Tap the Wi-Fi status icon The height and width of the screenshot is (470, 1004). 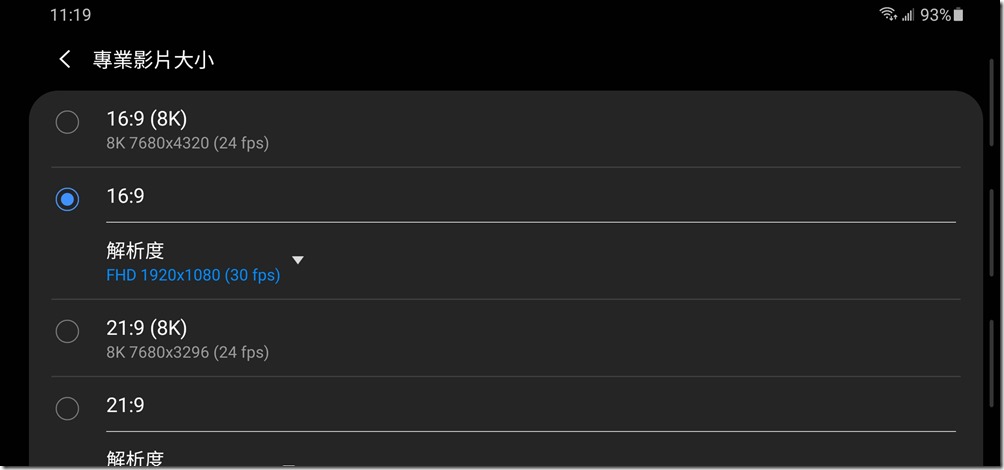pos(888,15)
